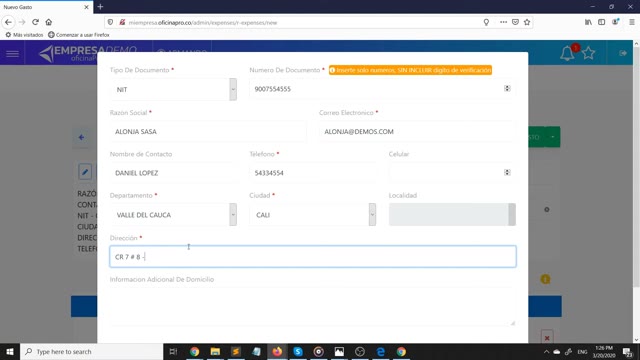
Task: Click the favorites star in app header
Action: (x=589, y=53)
